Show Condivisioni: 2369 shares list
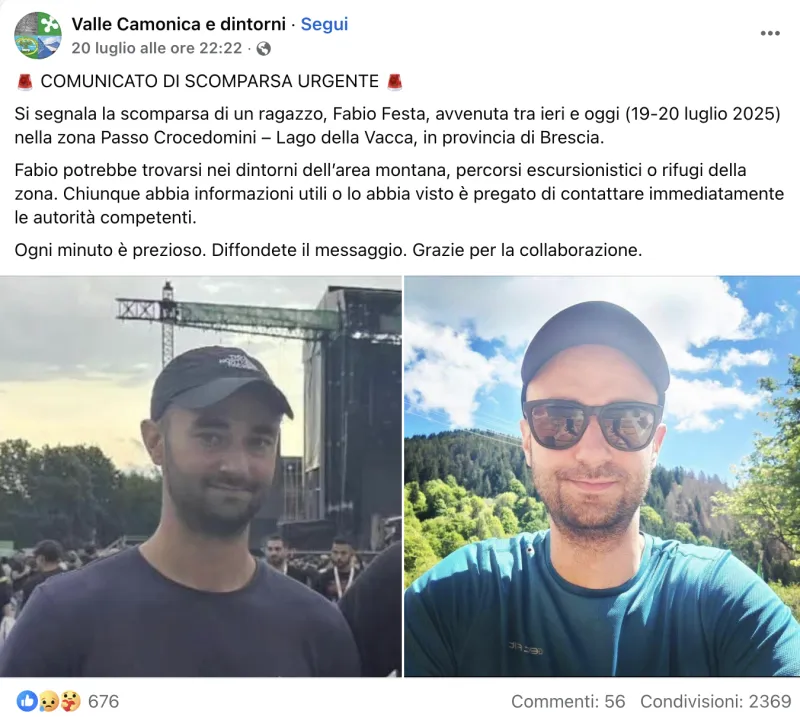The height and width of the screenshot is (717, 800). (x=715, y=701)
